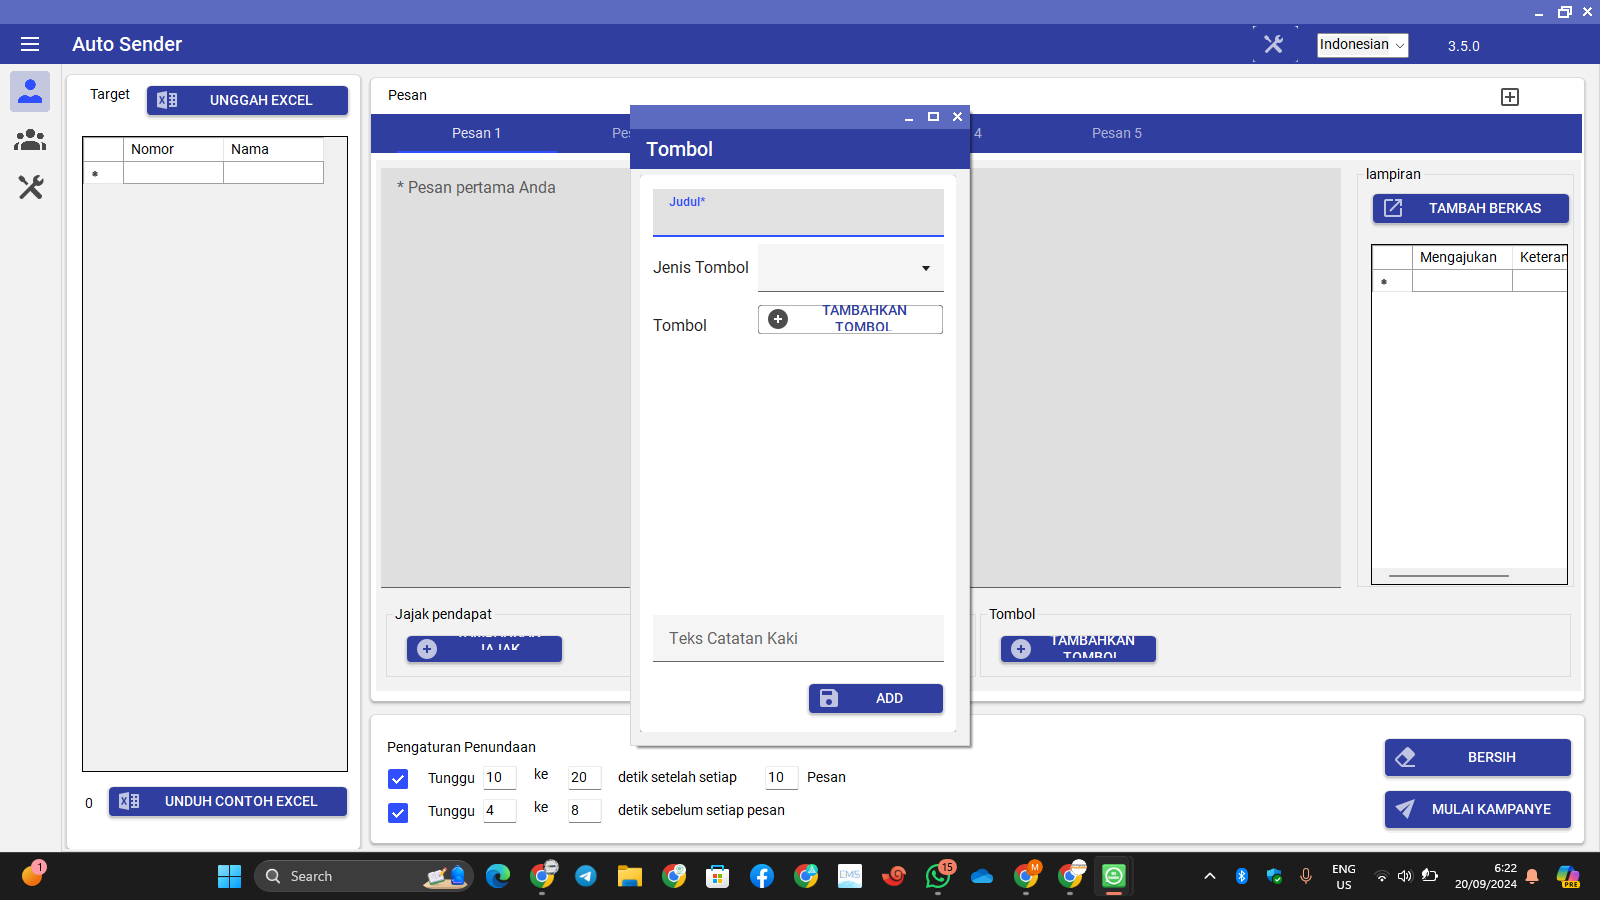Click the MULAI KAMPANYE button
The image size is (1600, 900).
tap(1477, 809)
